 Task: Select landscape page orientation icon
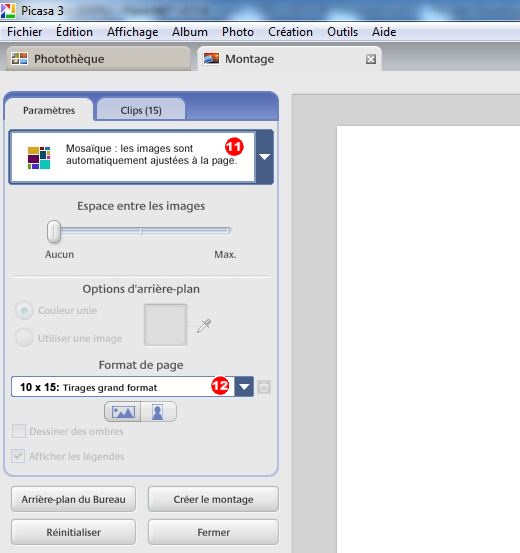[123, 412]
